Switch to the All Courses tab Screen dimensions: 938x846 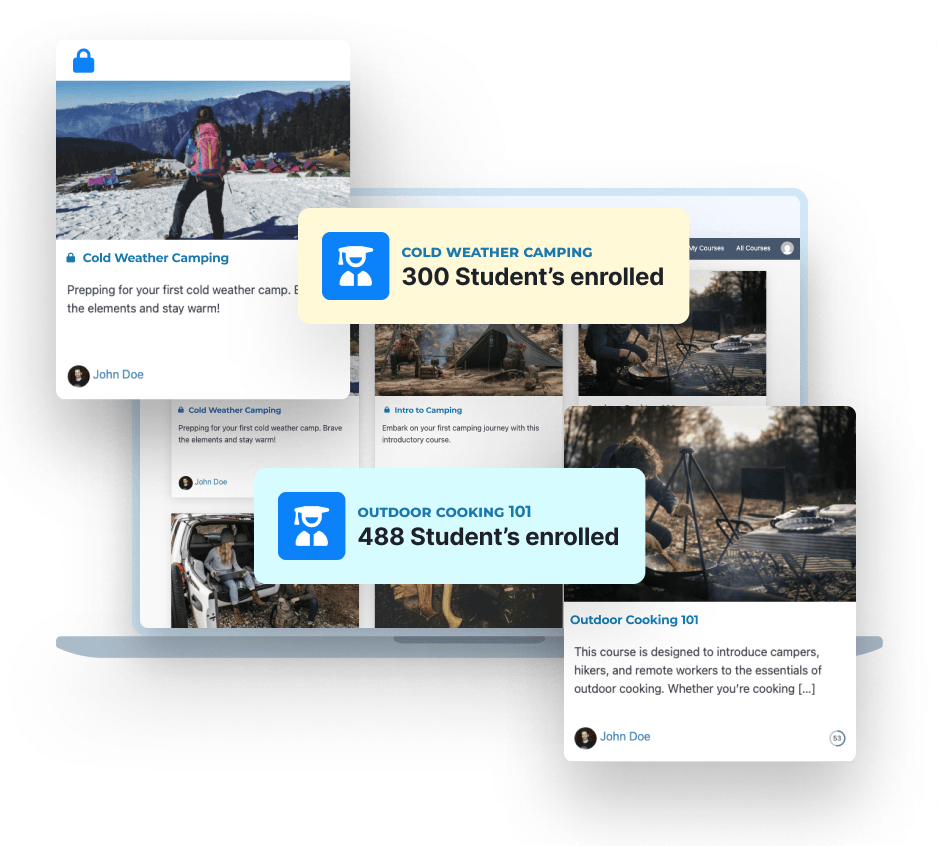pyautogui.click(x=753, y=248)
